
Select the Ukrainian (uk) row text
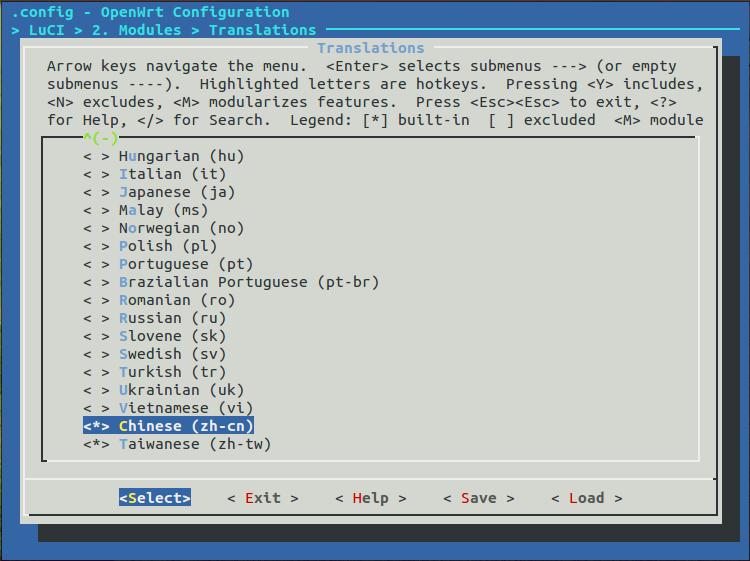coord(182,390)
